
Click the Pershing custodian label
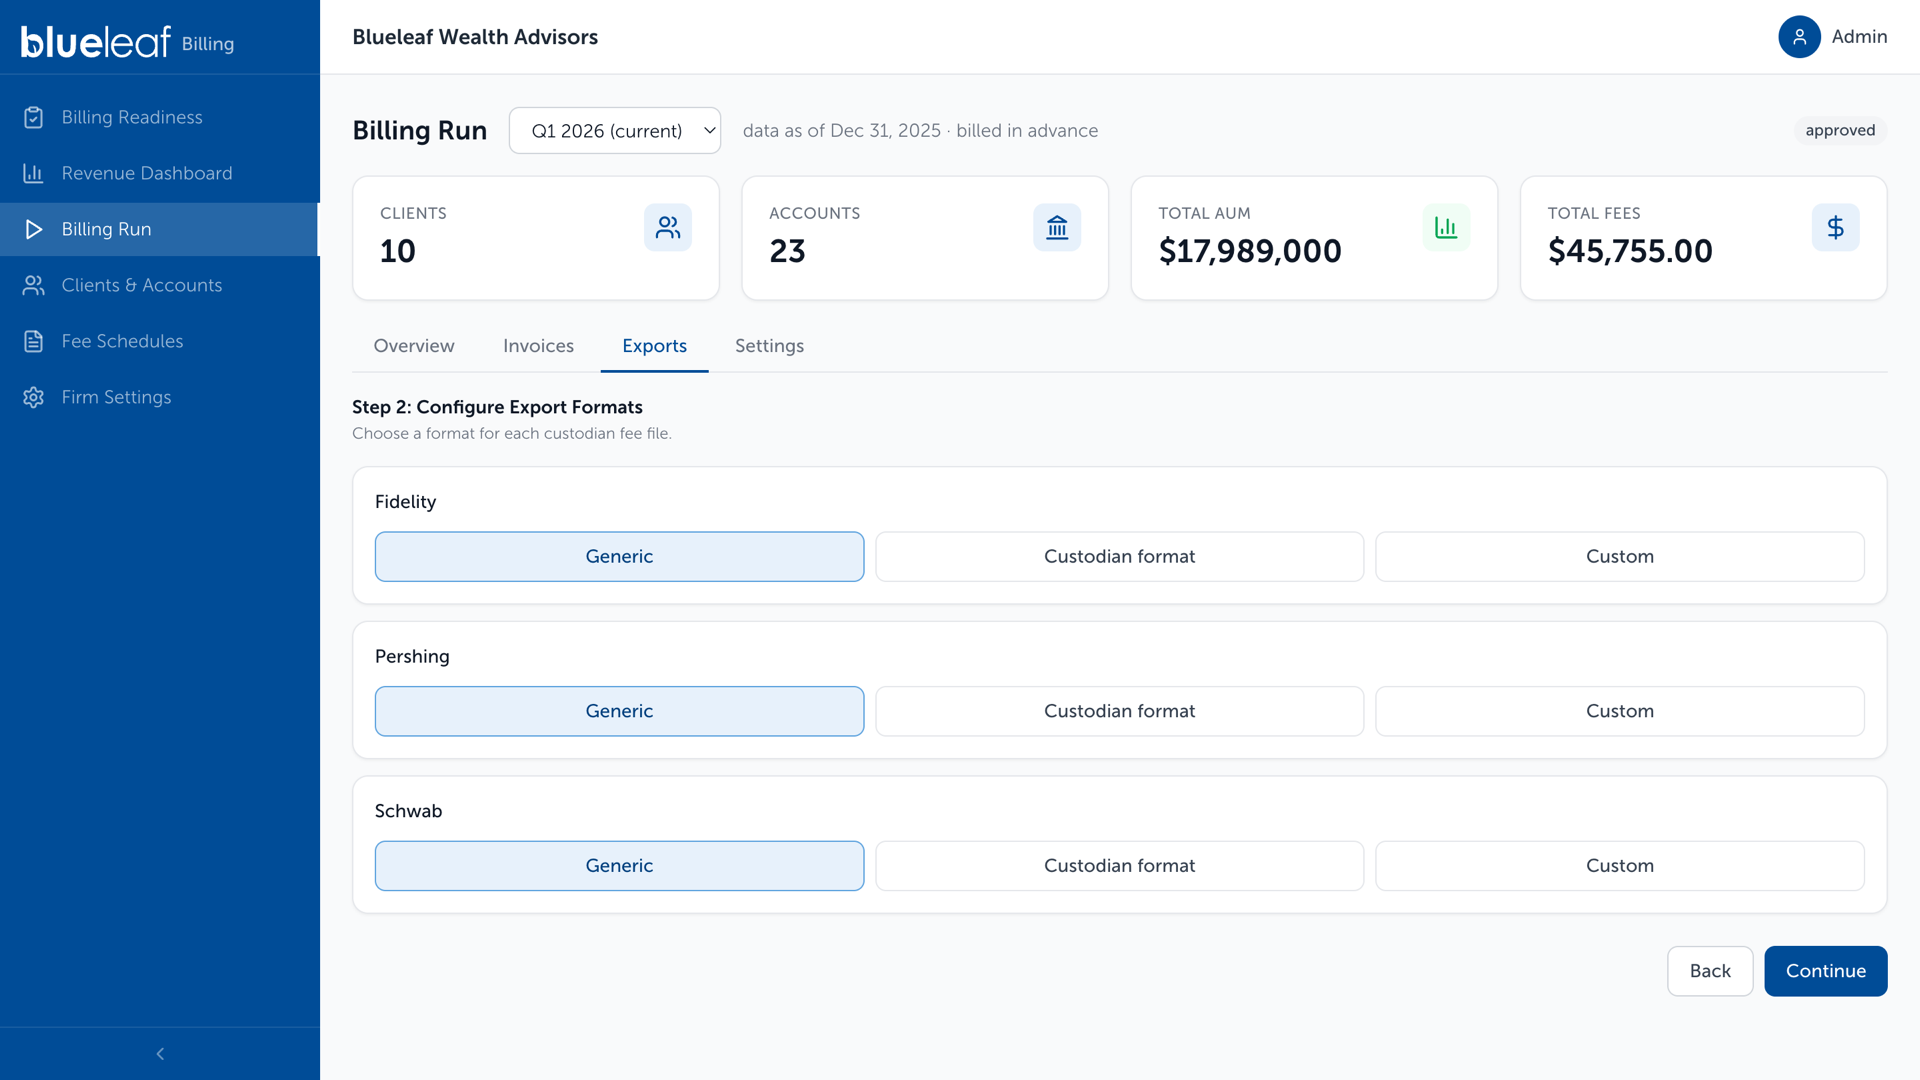tap(412, 657)
